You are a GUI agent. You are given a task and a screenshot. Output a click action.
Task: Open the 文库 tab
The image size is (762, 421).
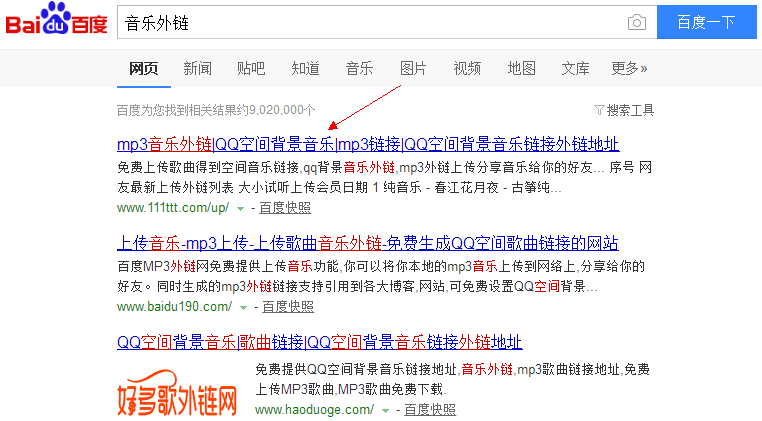click(x=575, y=69)
